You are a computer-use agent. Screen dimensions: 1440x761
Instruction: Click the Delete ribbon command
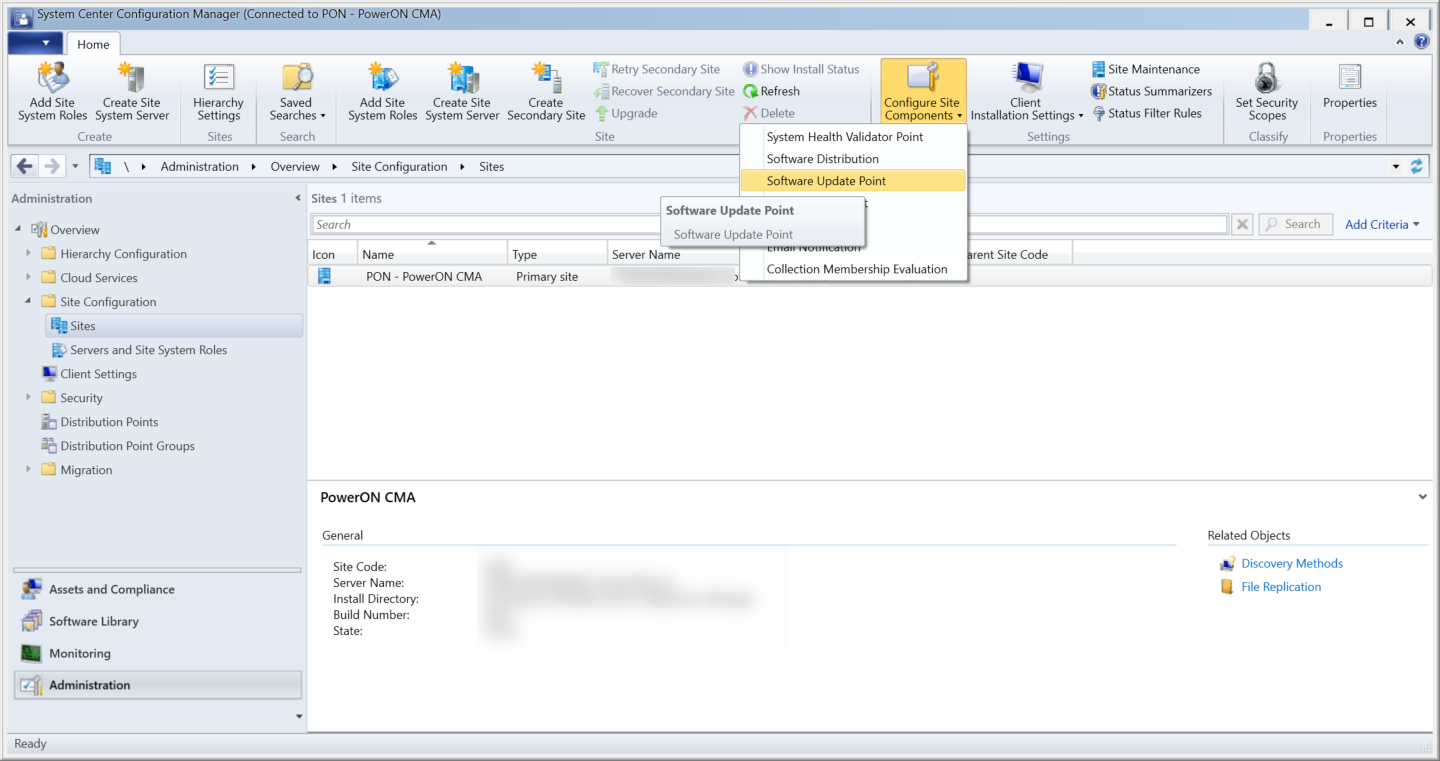(769, 113)
